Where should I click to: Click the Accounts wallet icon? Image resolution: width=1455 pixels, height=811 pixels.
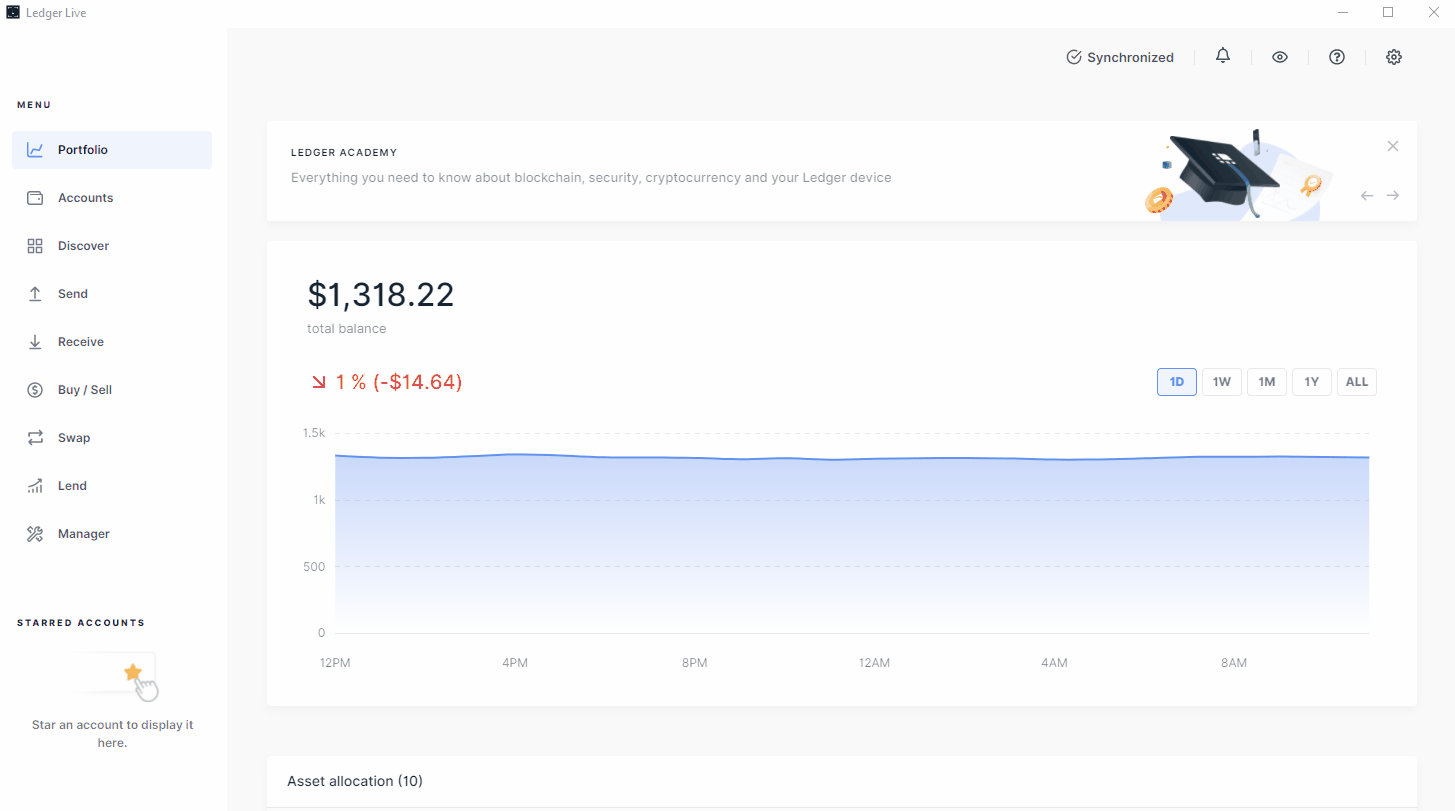point(35,198)
